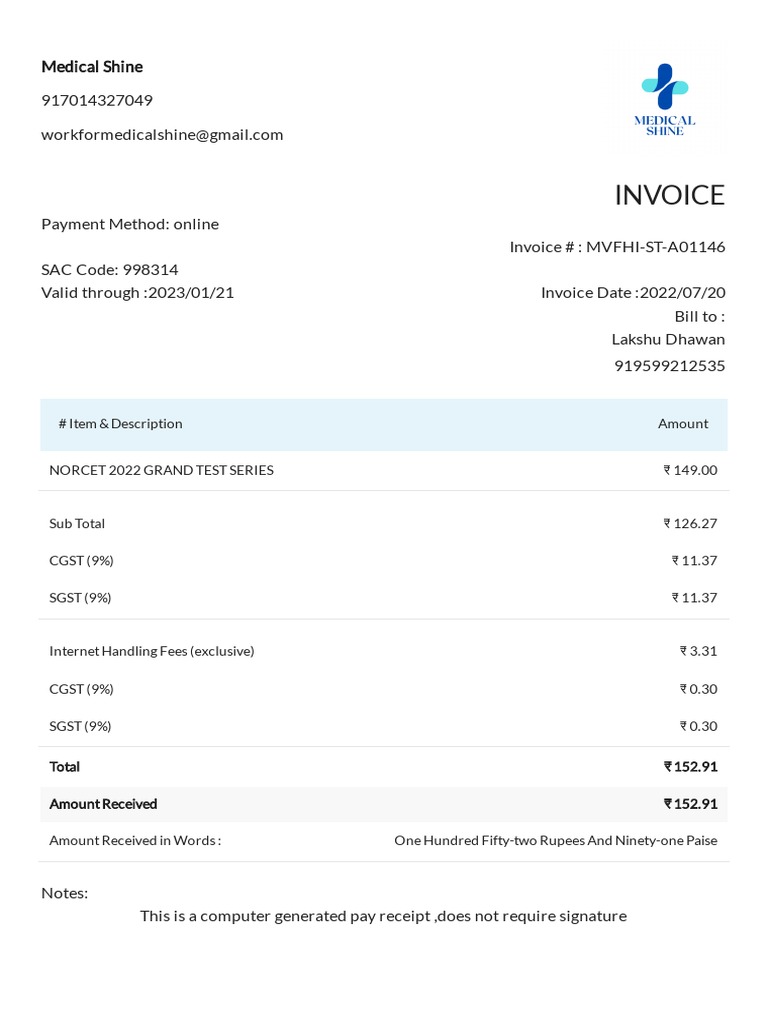Screen dimensions: 768x1024
Task: Click the Item & Description column header
Action: [121, 424]
